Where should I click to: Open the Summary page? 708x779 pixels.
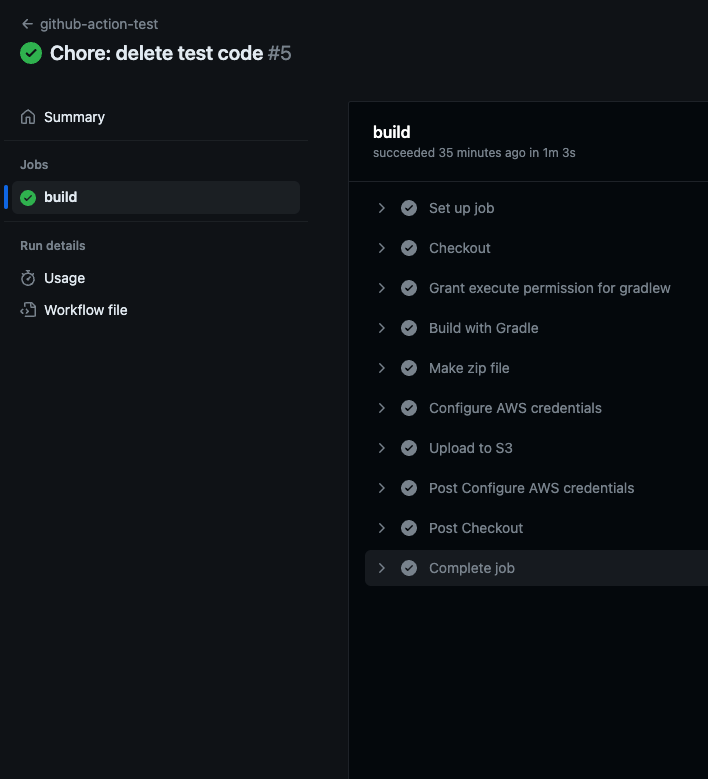click(74, 117)
